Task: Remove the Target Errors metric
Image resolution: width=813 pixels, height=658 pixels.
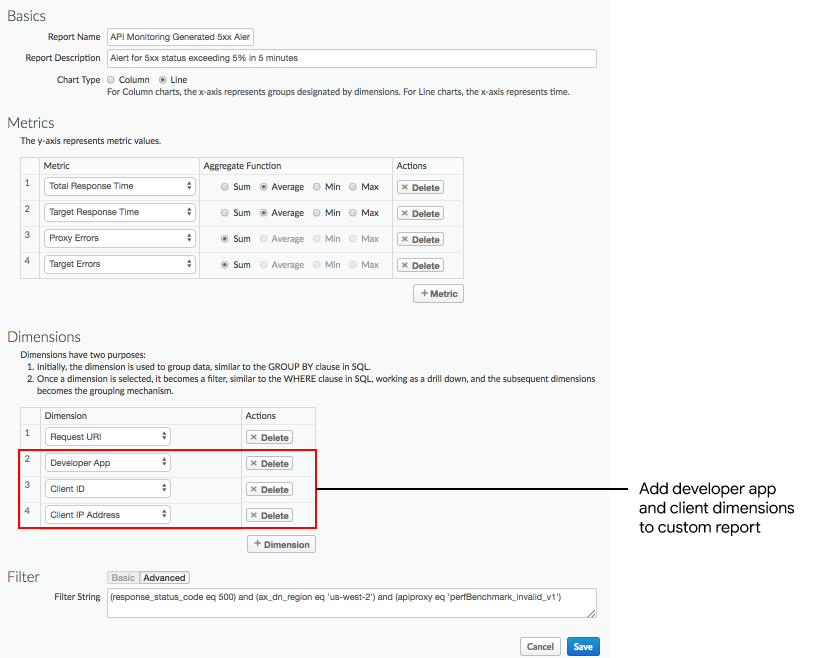Action: click(420, 265)
